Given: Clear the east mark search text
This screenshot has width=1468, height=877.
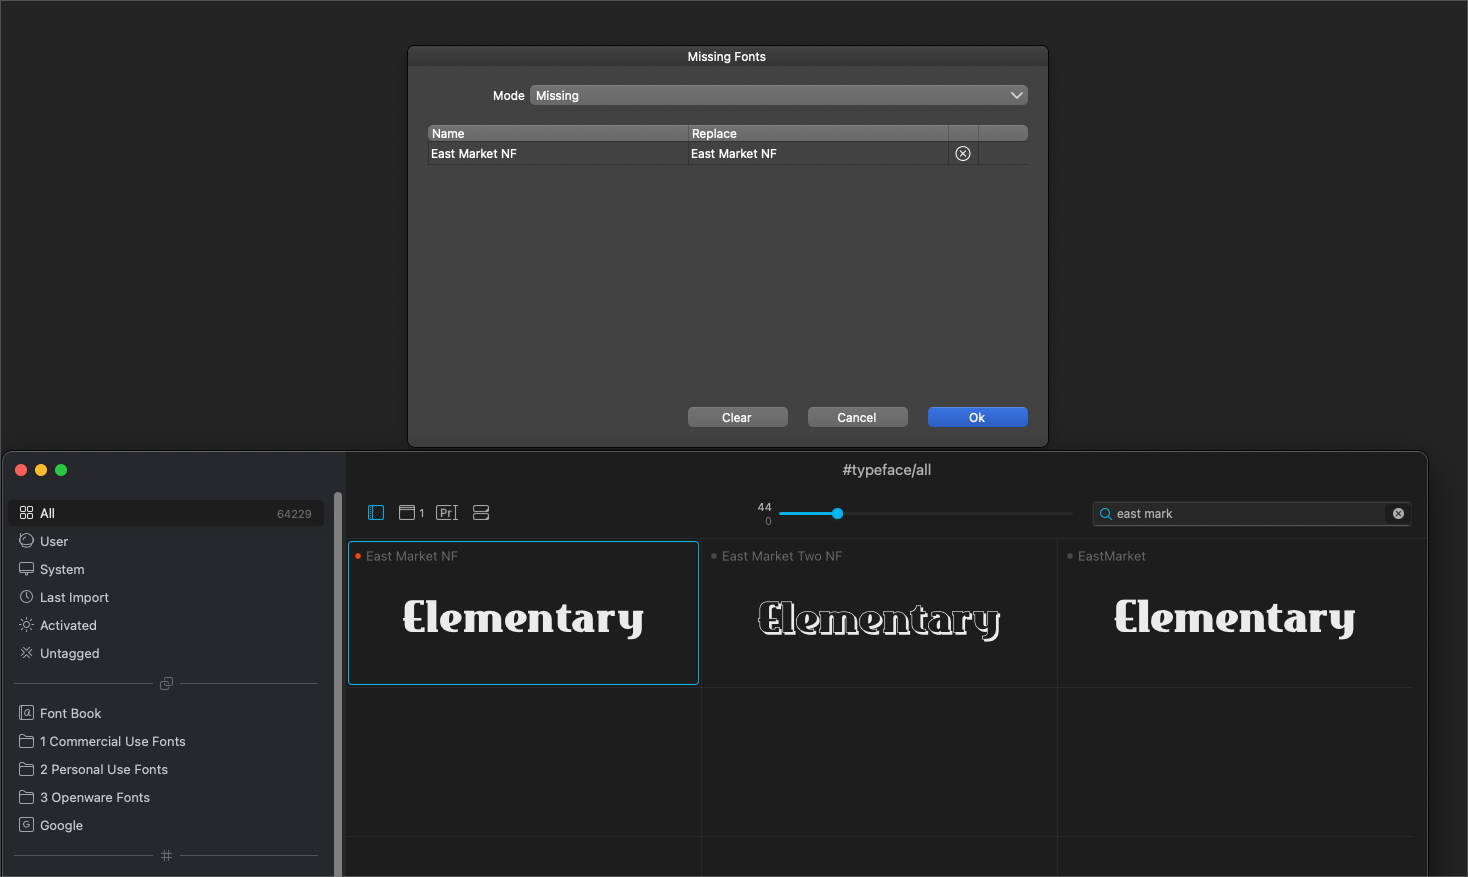Looking at the screenshot, I should click(1398, 514).
